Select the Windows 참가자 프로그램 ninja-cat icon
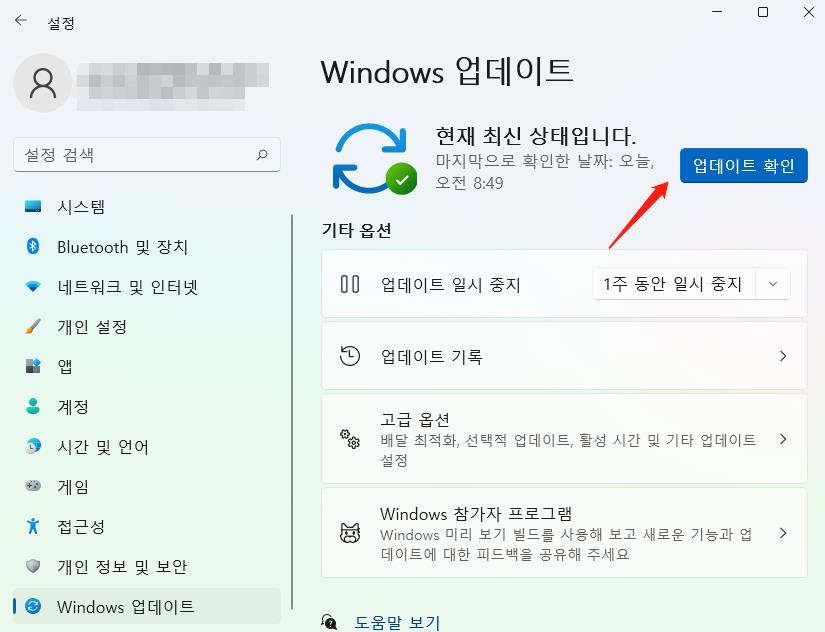Viewport: 825px width, 632px height. (349, 534)
